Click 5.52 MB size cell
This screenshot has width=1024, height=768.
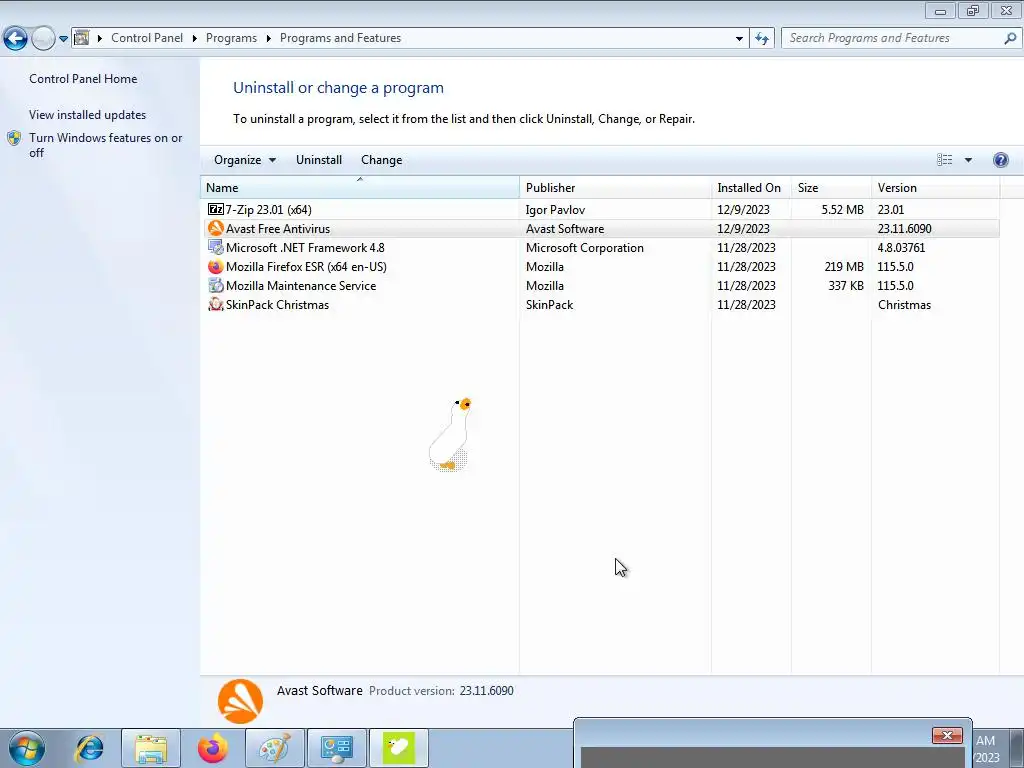pos(842,210)
